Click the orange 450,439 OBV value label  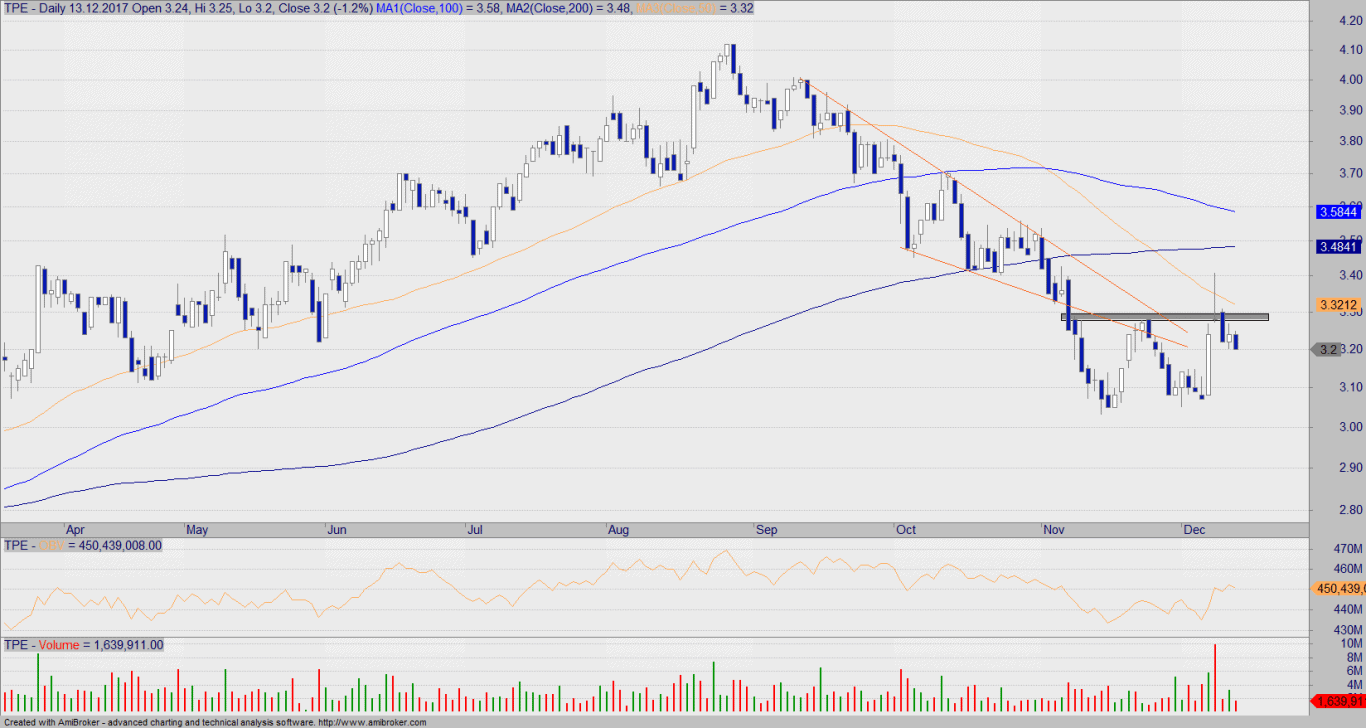click(x=1340, y=588)
